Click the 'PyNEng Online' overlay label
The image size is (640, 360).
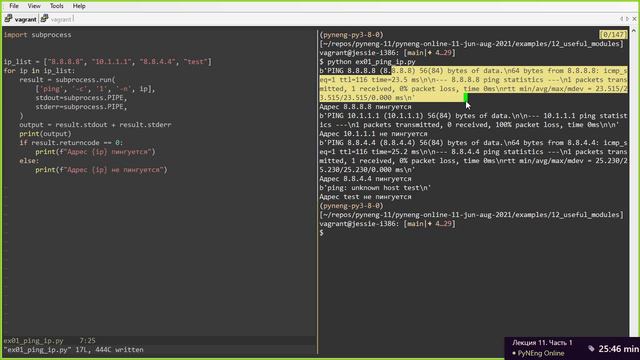click(541, 353)
